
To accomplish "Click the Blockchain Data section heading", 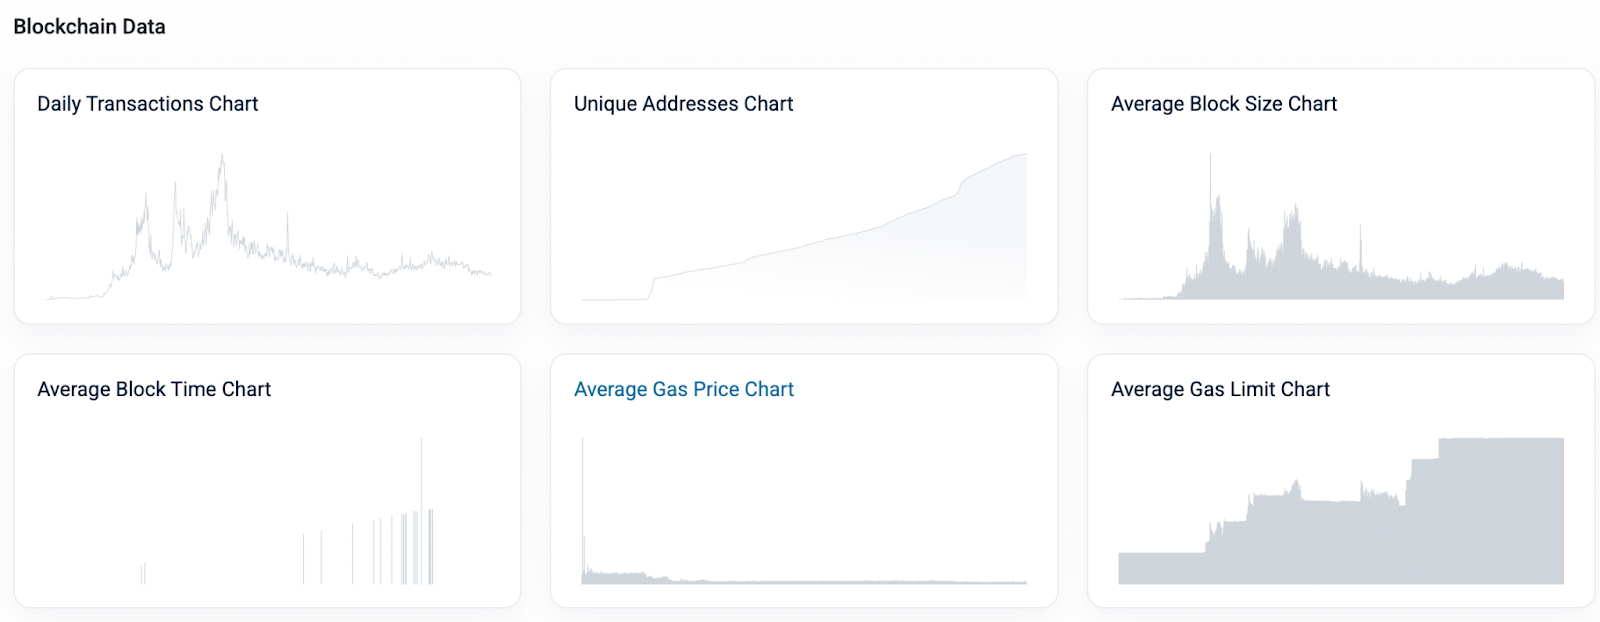I will [89, 27].
